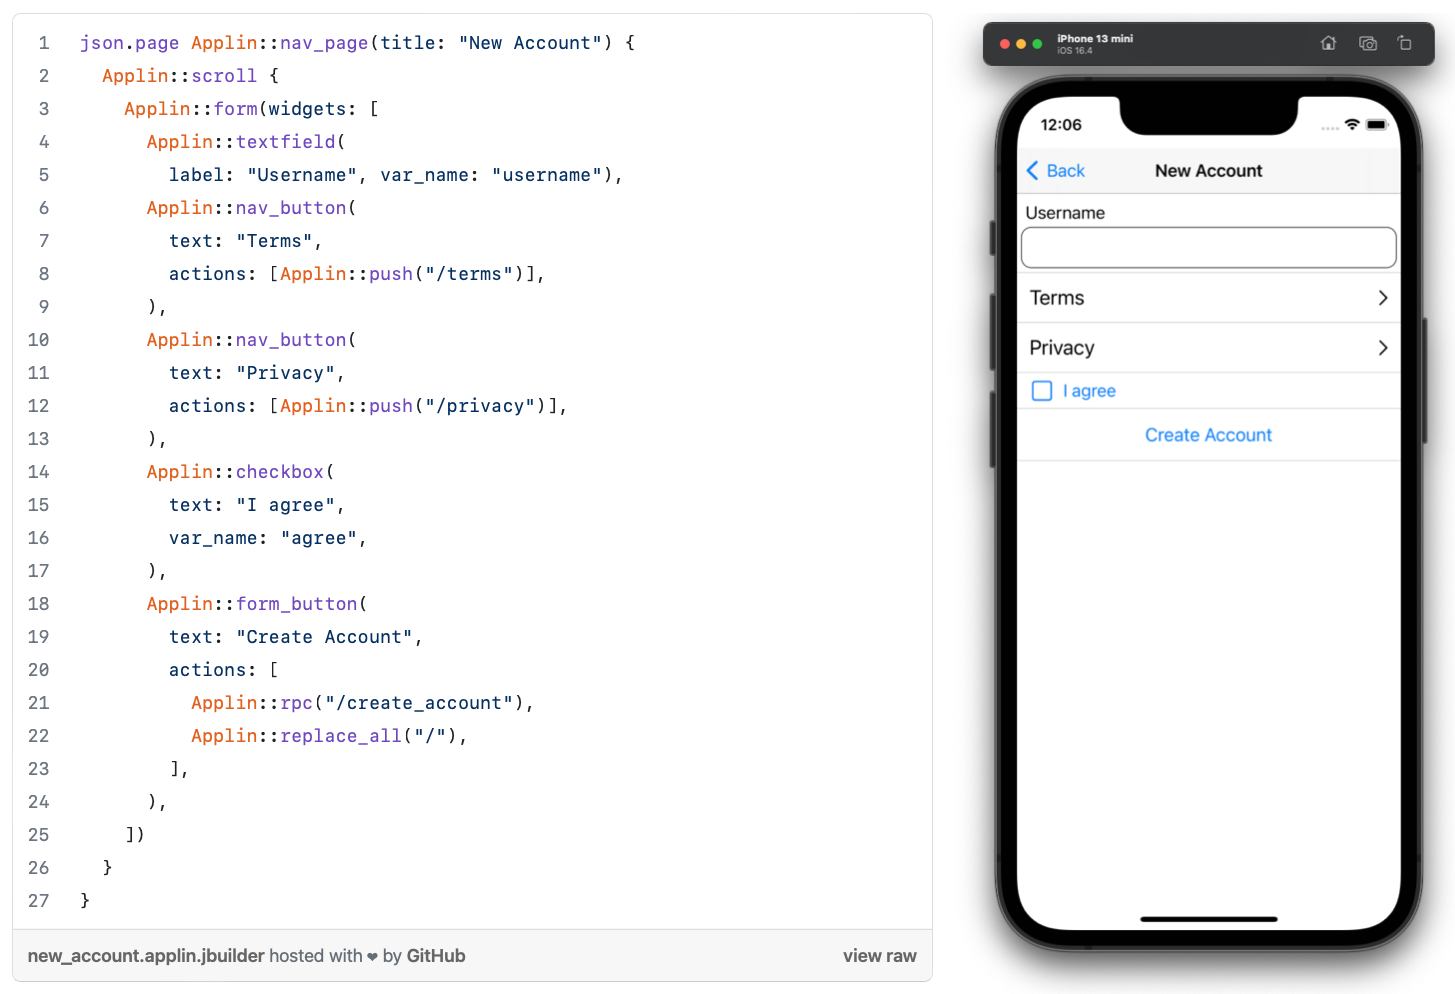The height and width of the screenshot is (994, 1455).
Task: Click the "/privacy" string on line 12
Action: 480,406
